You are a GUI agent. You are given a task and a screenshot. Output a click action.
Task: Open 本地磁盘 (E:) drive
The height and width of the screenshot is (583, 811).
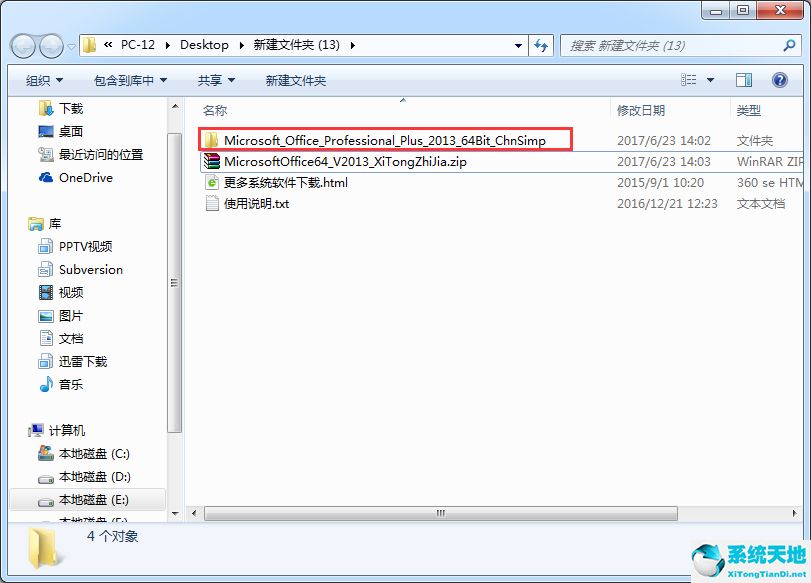(94, 500)
